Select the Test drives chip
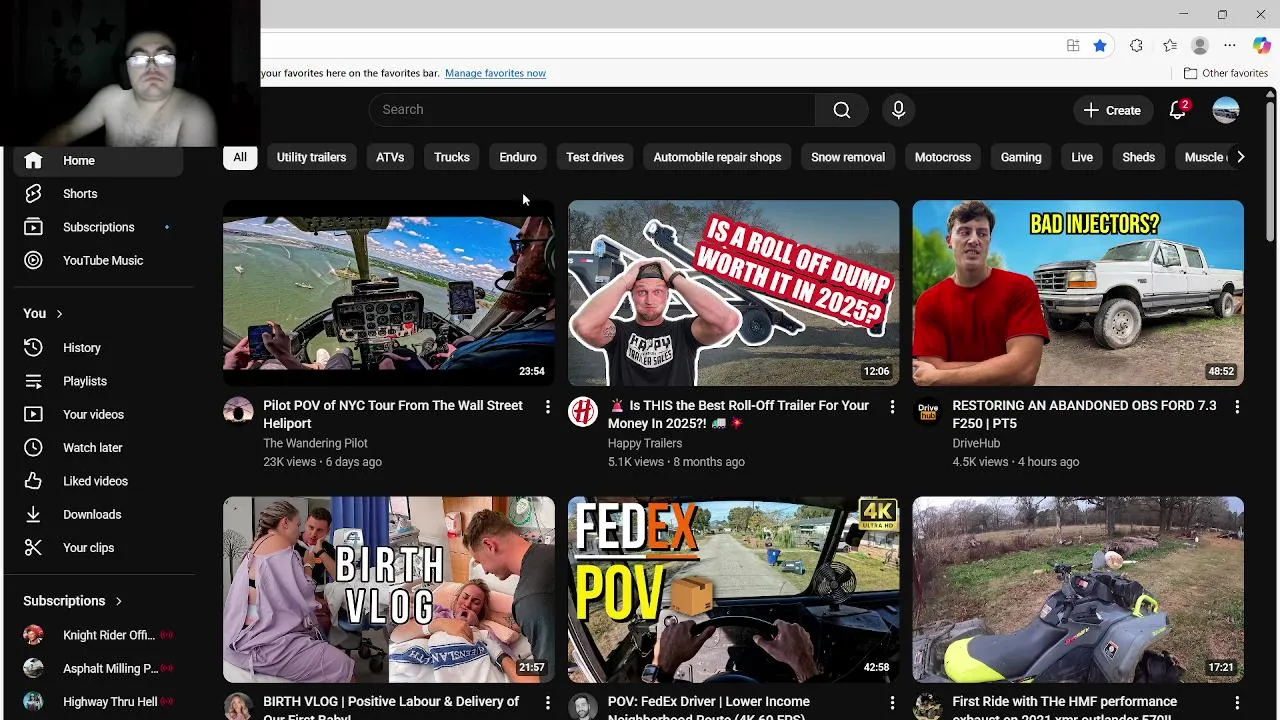 [x=595, y=157]
